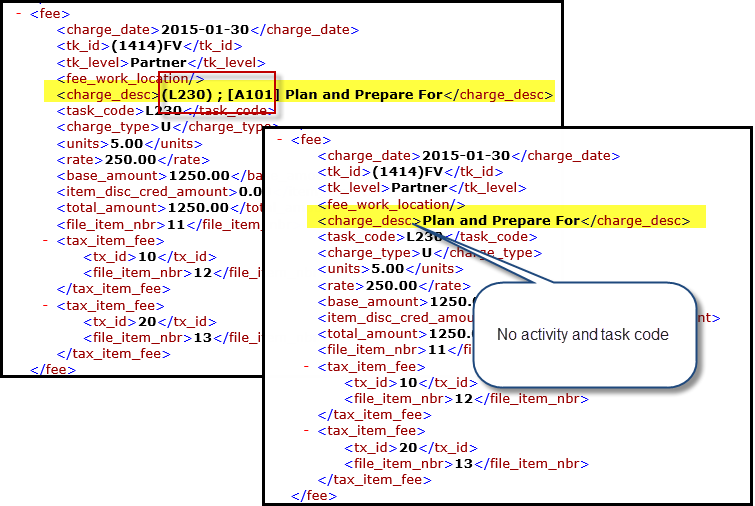This screenshot has width=755, height=506.
Task: Click closing </fee> tag in front window
Action: point(314,496)
